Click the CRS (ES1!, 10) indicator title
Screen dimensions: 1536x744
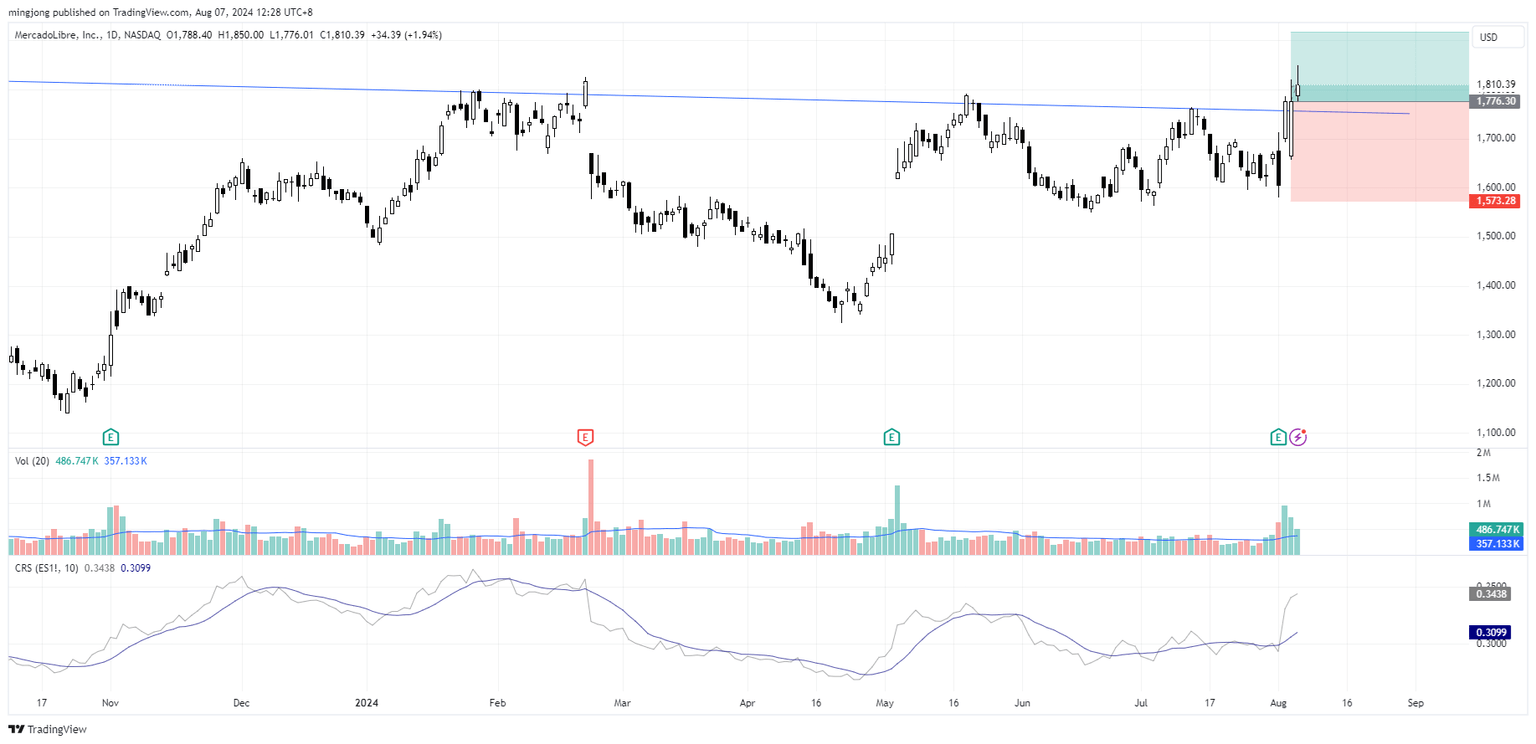(48, 567)
